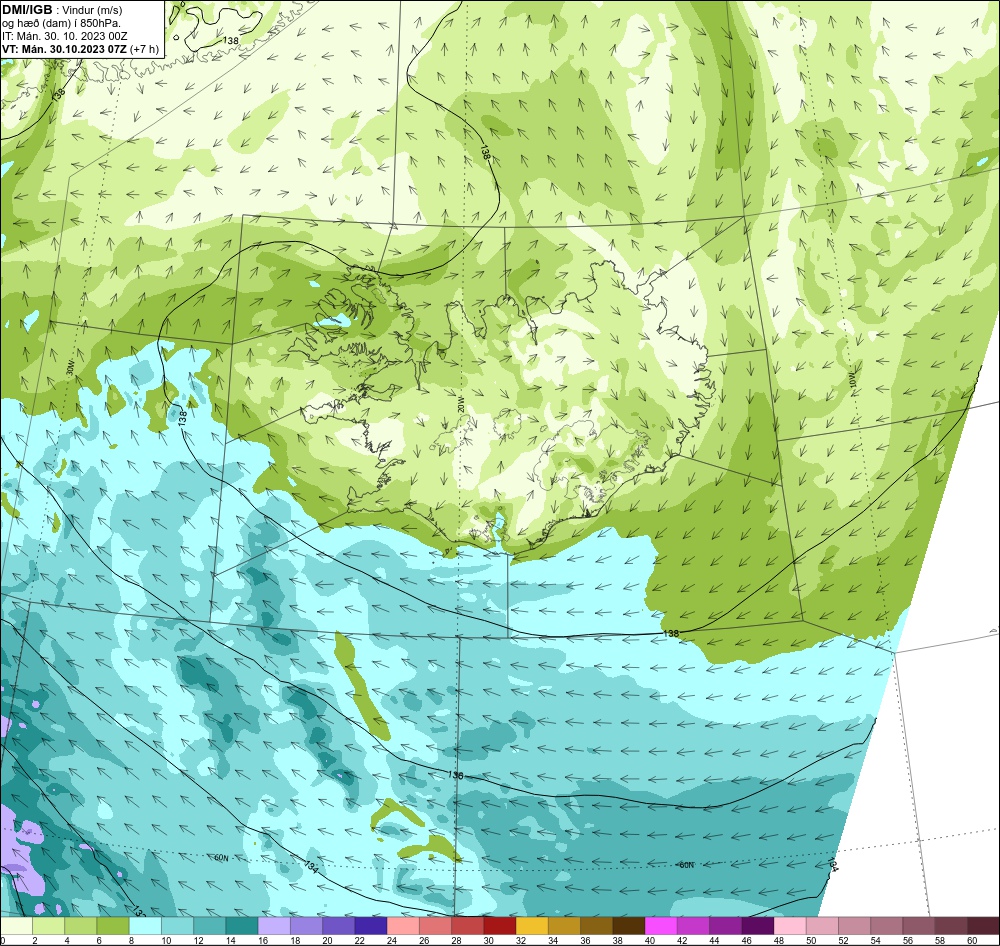
Task: Pick the light cyan 8–10 m/s legend swatch
Action: coord(145,926)
